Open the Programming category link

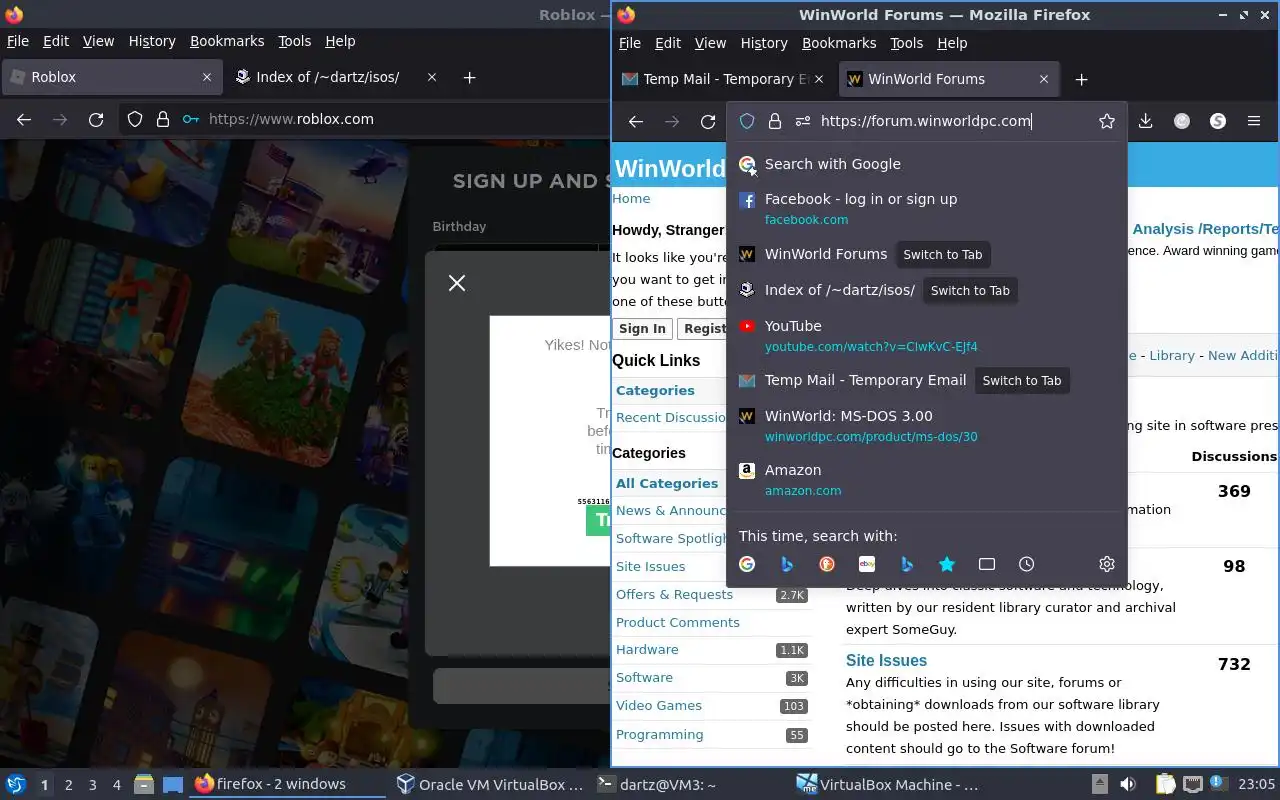(659, 734)
